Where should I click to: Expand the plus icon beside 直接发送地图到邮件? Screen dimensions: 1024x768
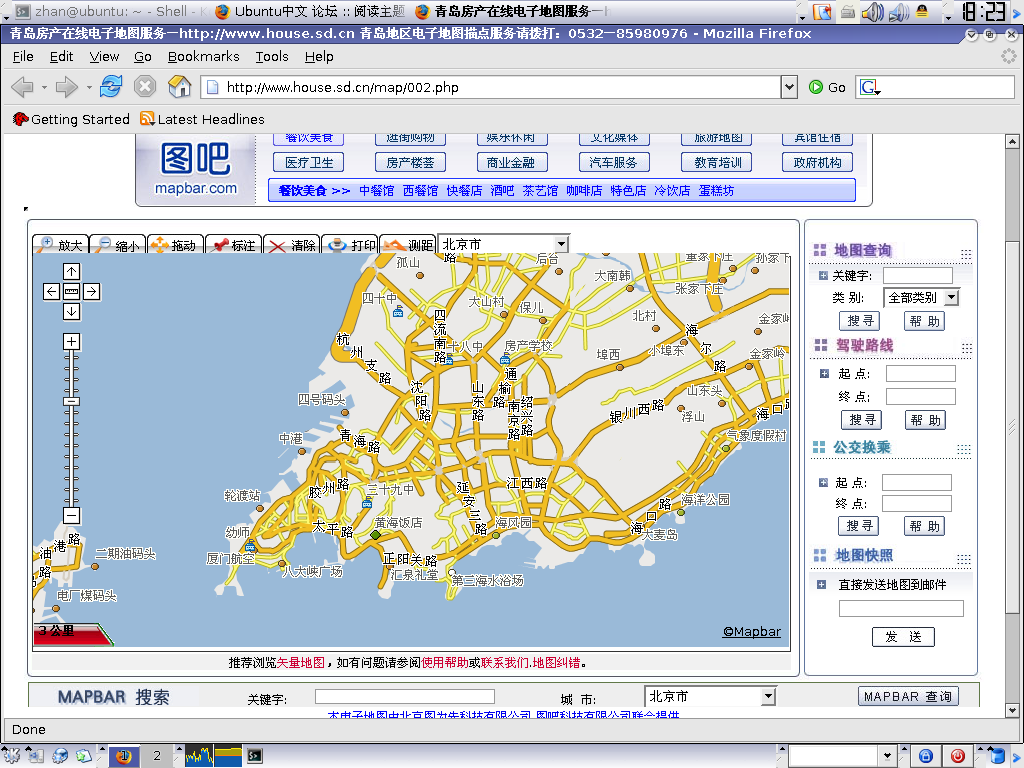(x=822, y=584)
